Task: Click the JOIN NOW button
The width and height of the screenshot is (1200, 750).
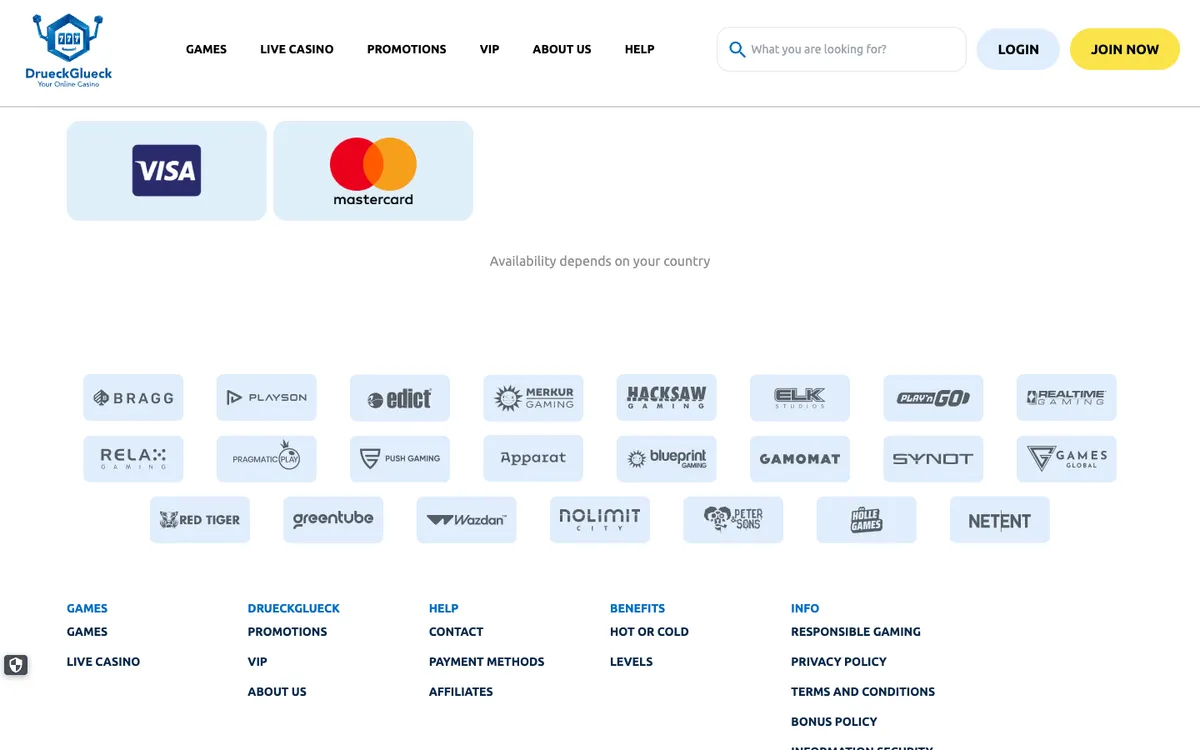Action: pos(1125,49)
